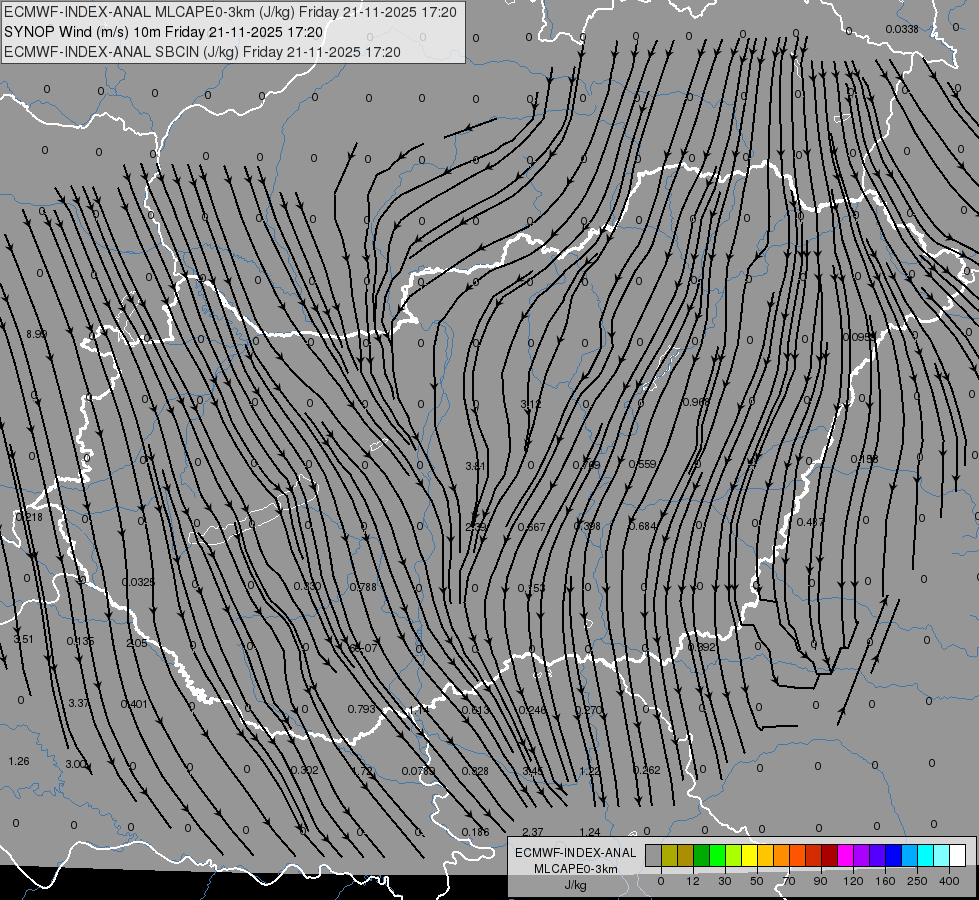Viewport: 979px width, 900px height.
Task: Click the map value 1.24
Action: tap(590, 832)
